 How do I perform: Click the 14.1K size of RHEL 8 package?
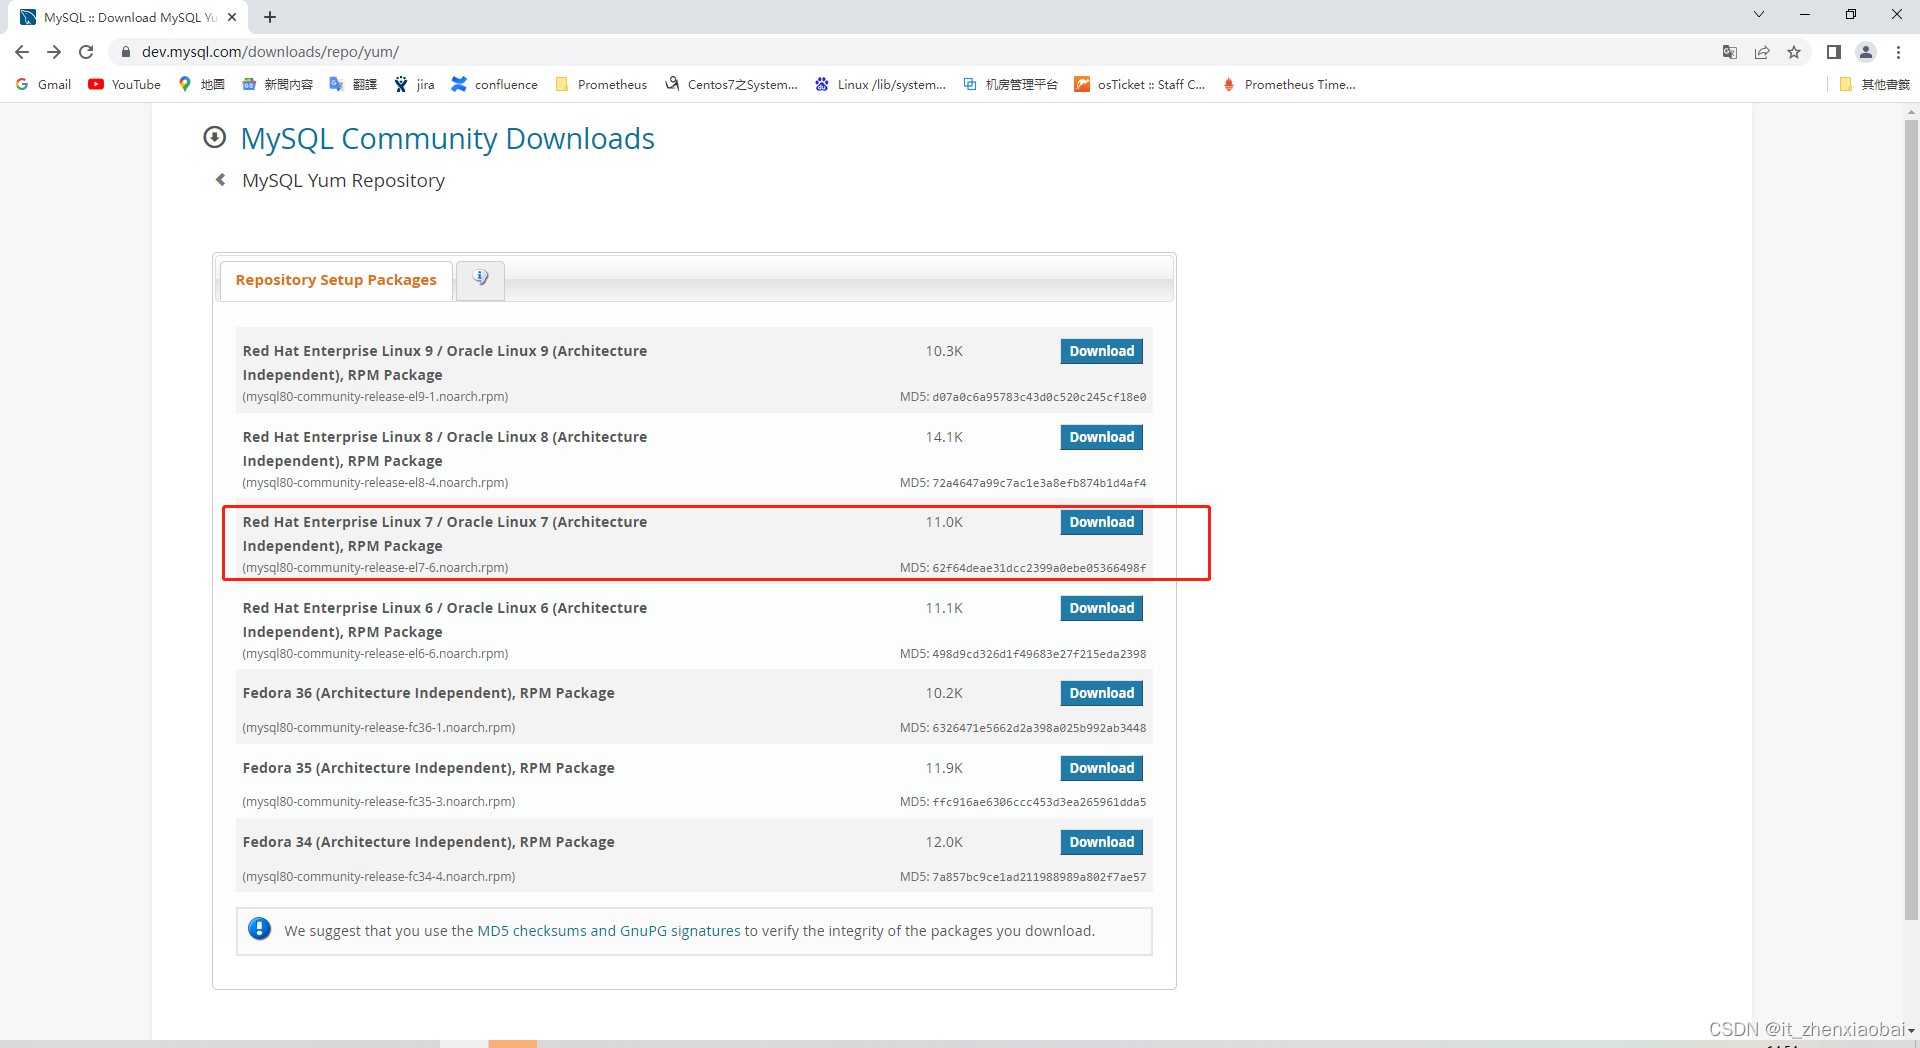click(944, 437)
